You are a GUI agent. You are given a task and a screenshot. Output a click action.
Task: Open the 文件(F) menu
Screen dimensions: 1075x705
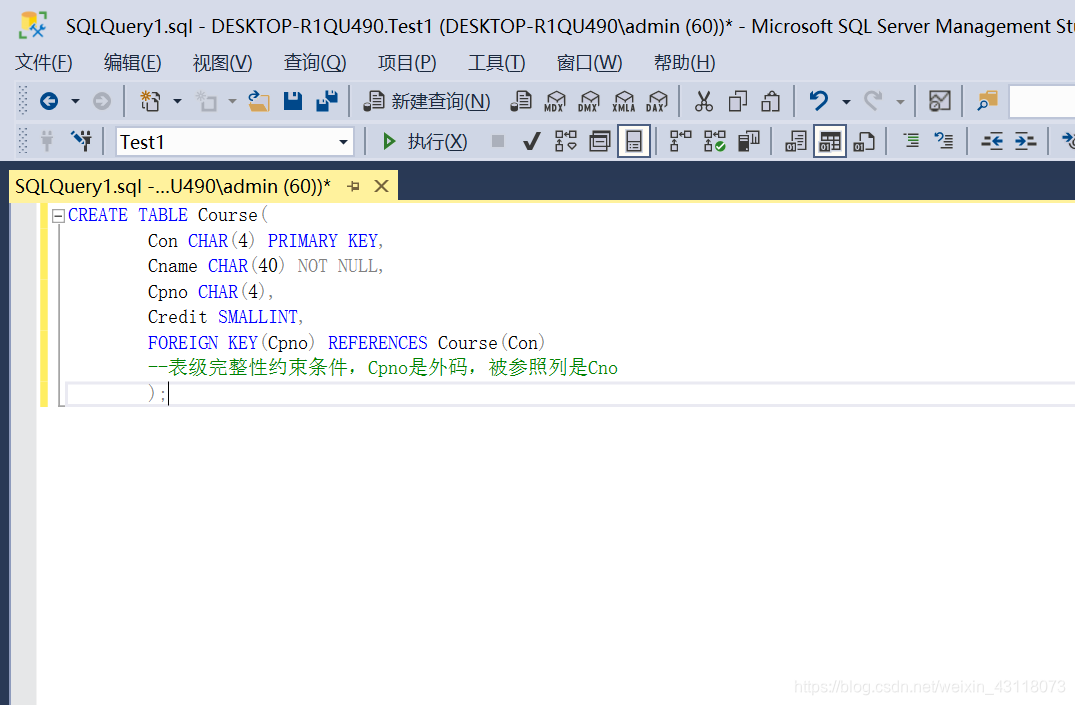(x=44, y=63)
